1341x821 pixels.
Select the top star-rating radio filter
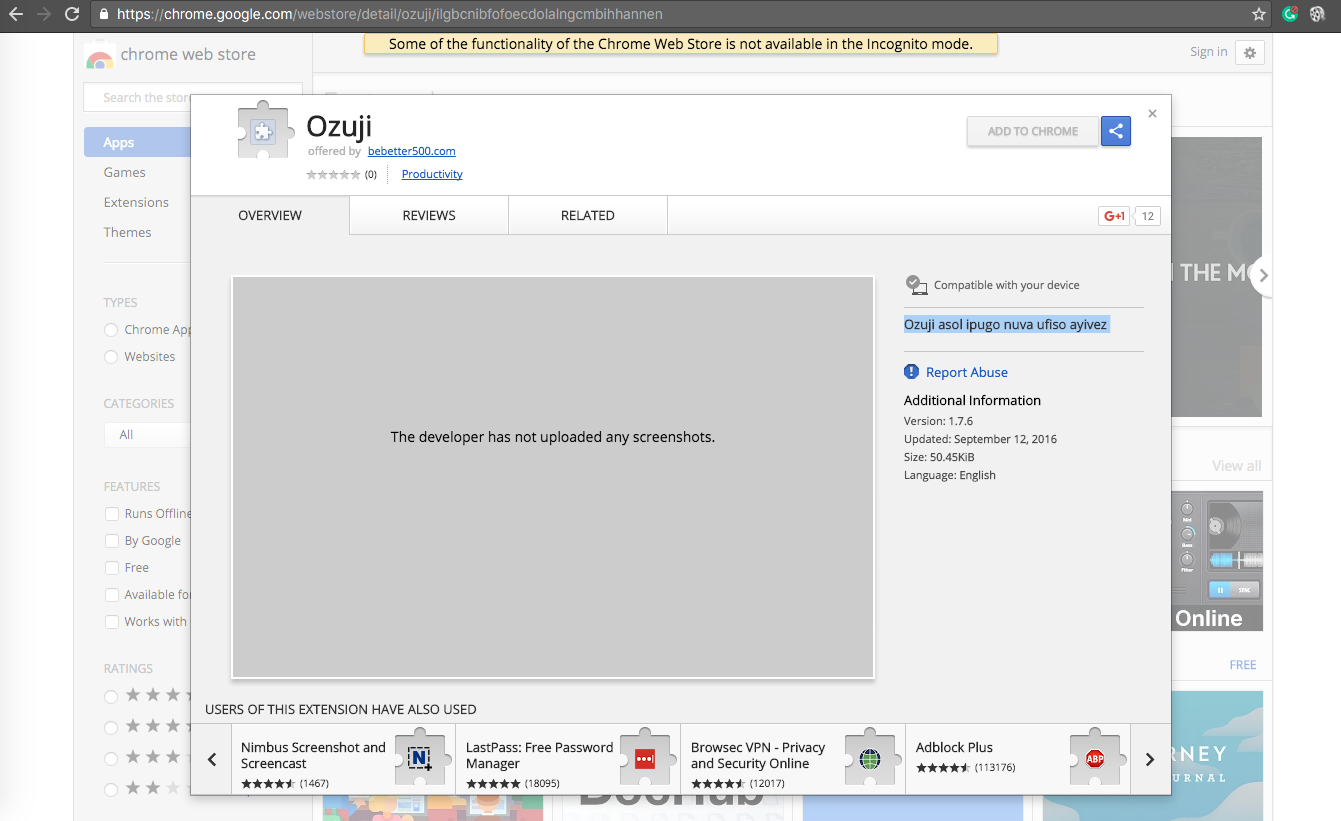pyautogui.click(x=111, y=696)
